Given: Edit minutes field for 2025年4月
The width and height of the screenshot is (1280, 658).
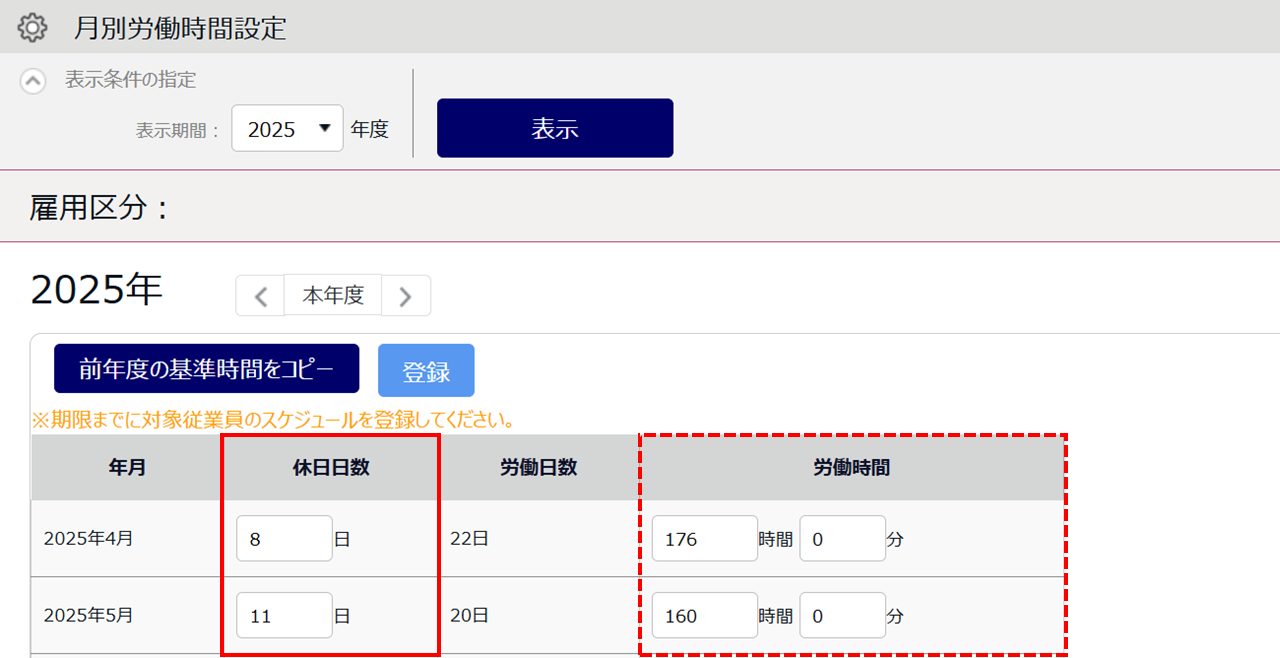Looking at the screenshot, I should tap(843, 539).
